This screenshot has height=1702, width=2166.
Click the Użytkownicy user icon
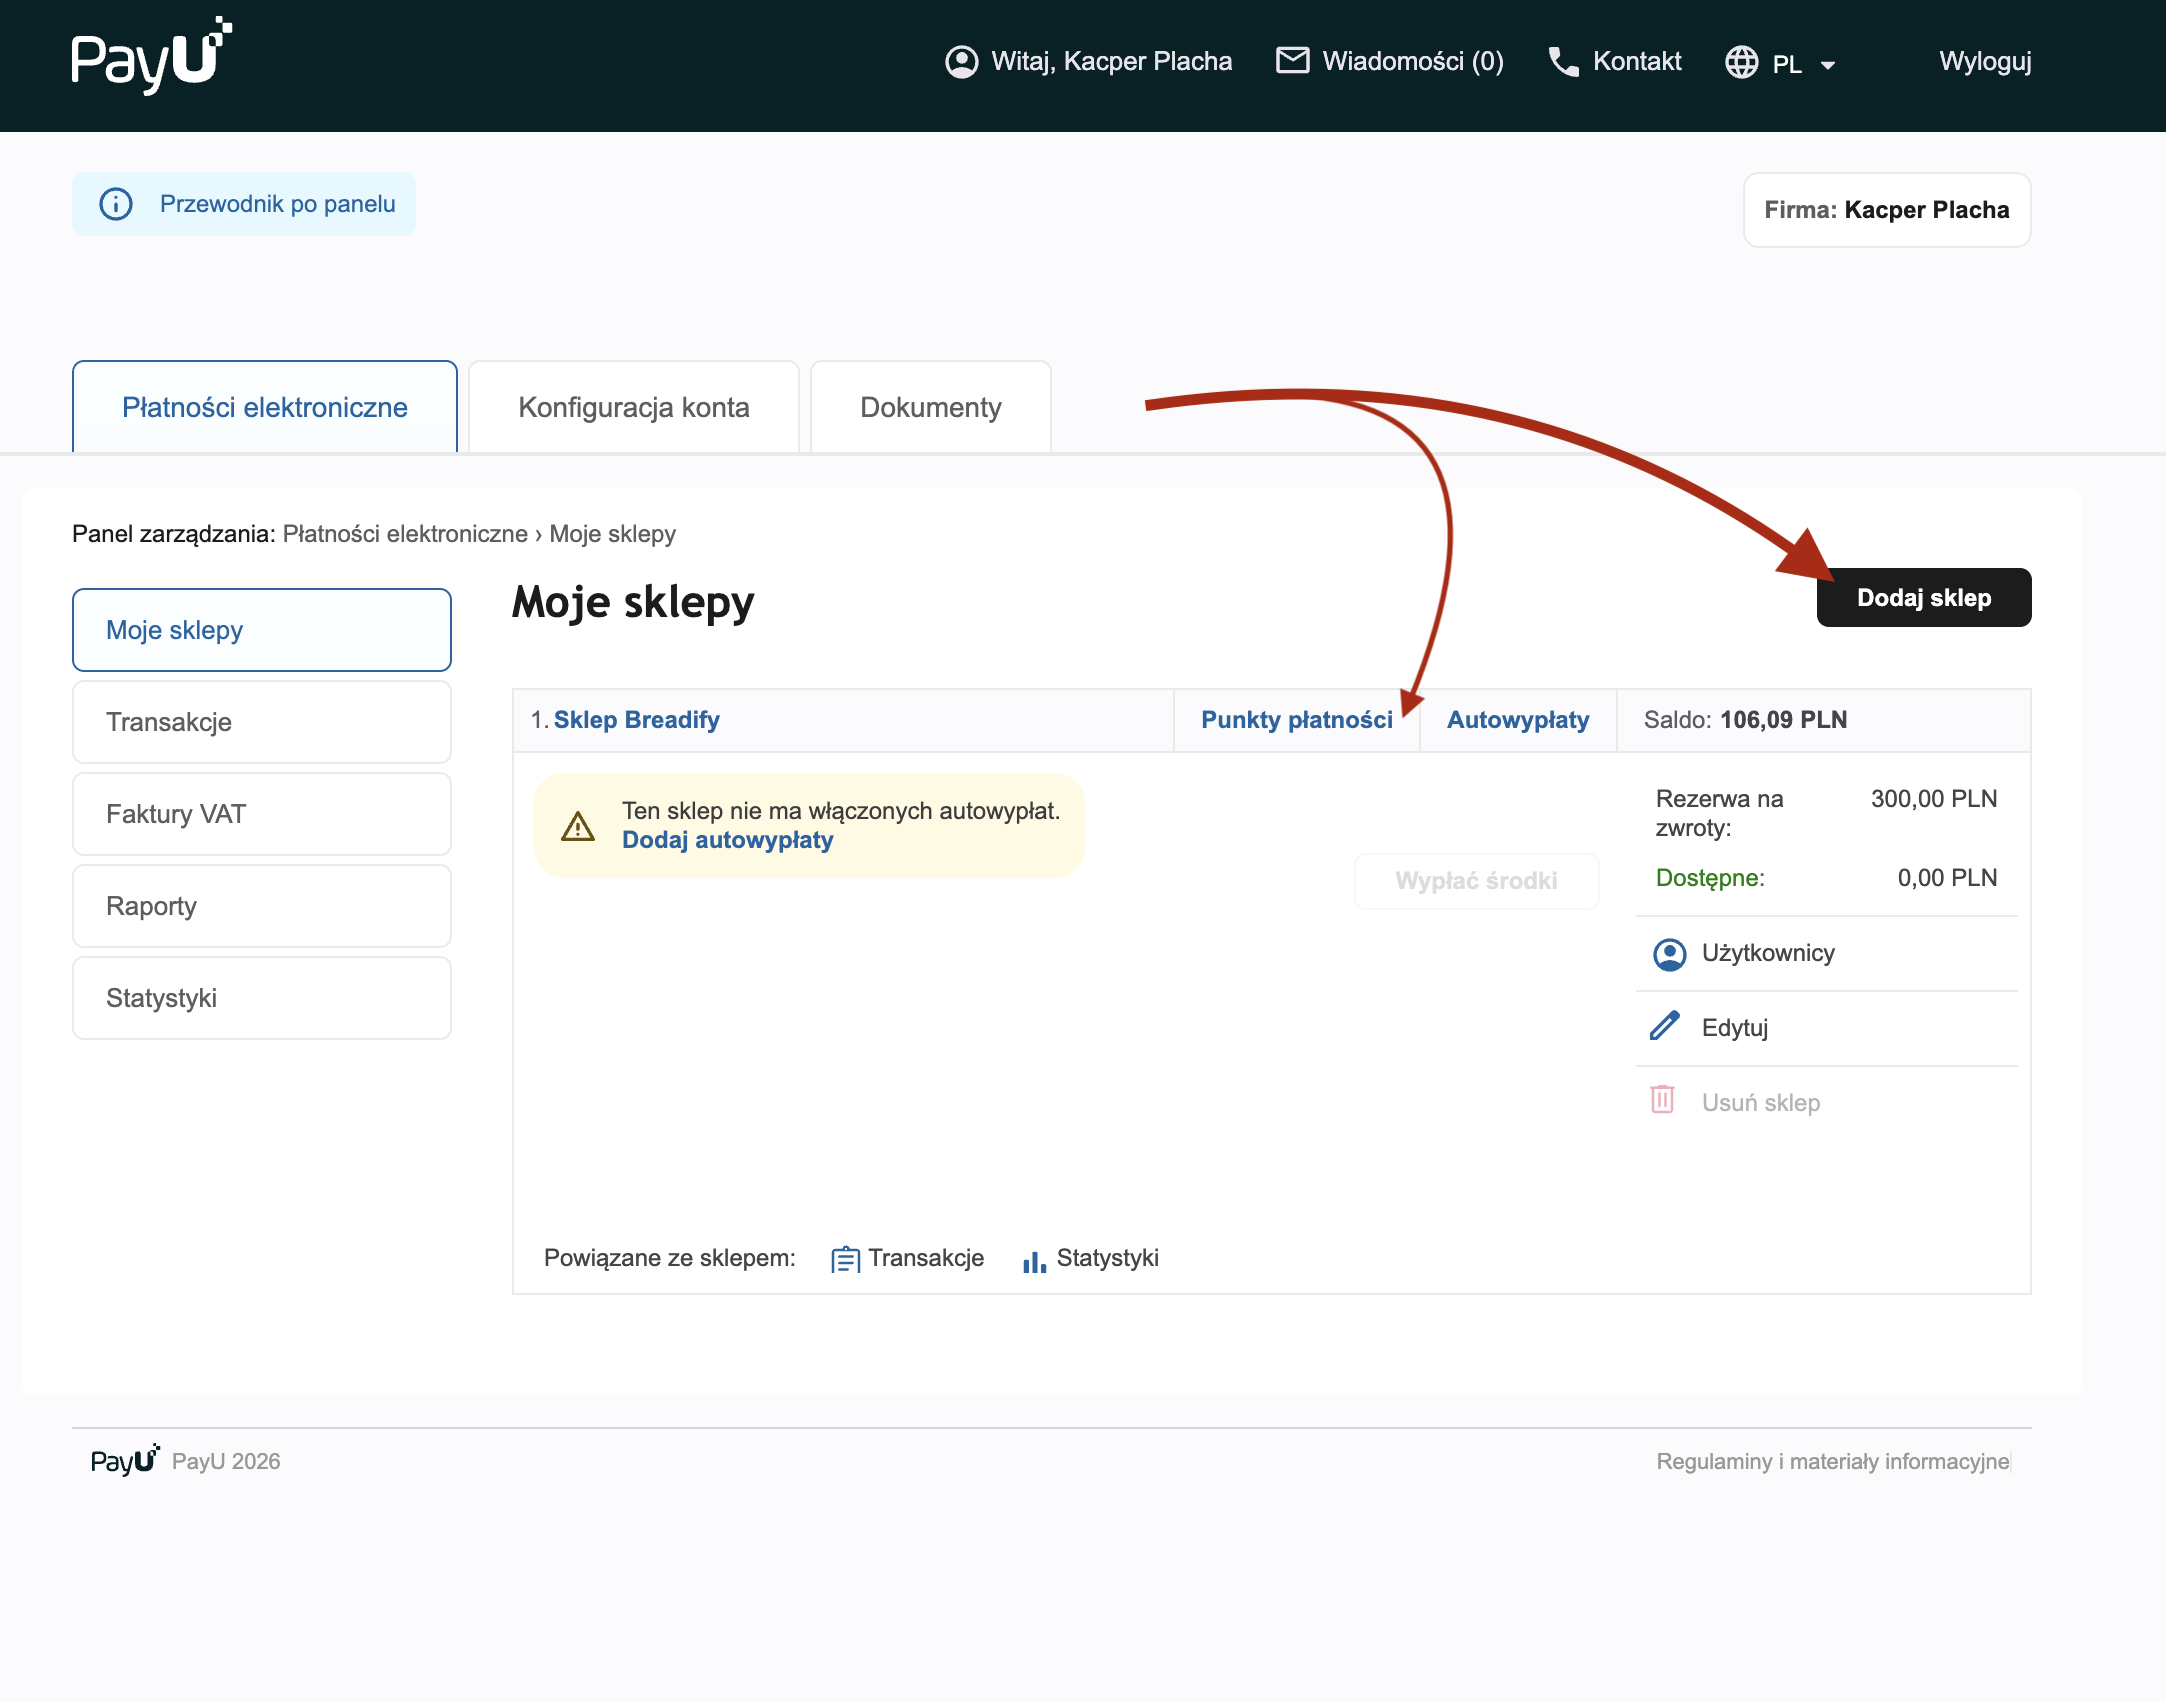1669,954
